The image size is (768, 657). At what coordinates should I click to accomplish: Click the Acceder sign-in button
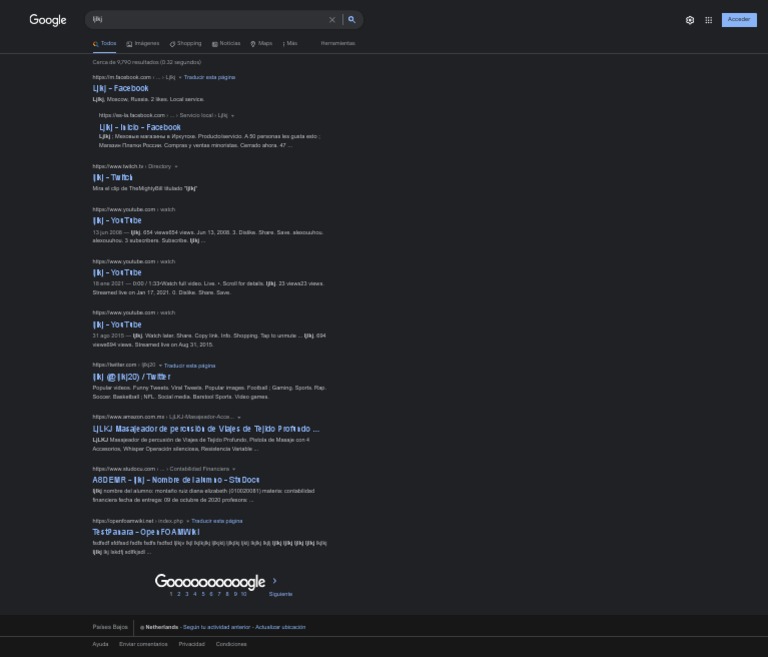tap(739, 20)
